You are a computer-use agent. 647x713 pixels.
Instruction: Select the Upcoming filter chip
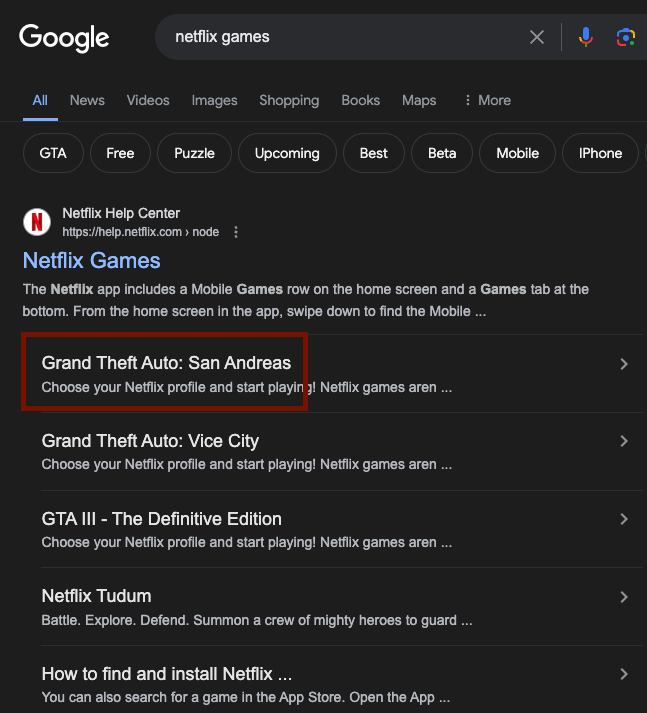coord(287,153)
